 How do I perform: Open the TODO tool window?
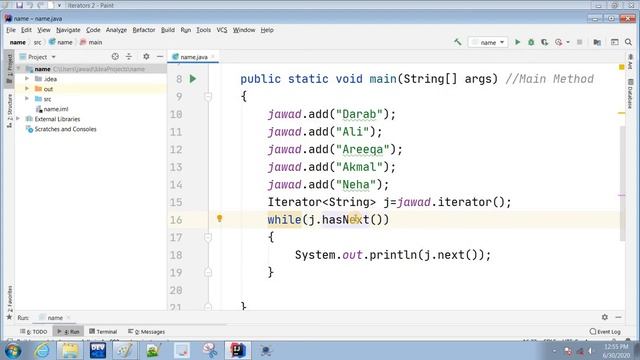coord(33,331)
